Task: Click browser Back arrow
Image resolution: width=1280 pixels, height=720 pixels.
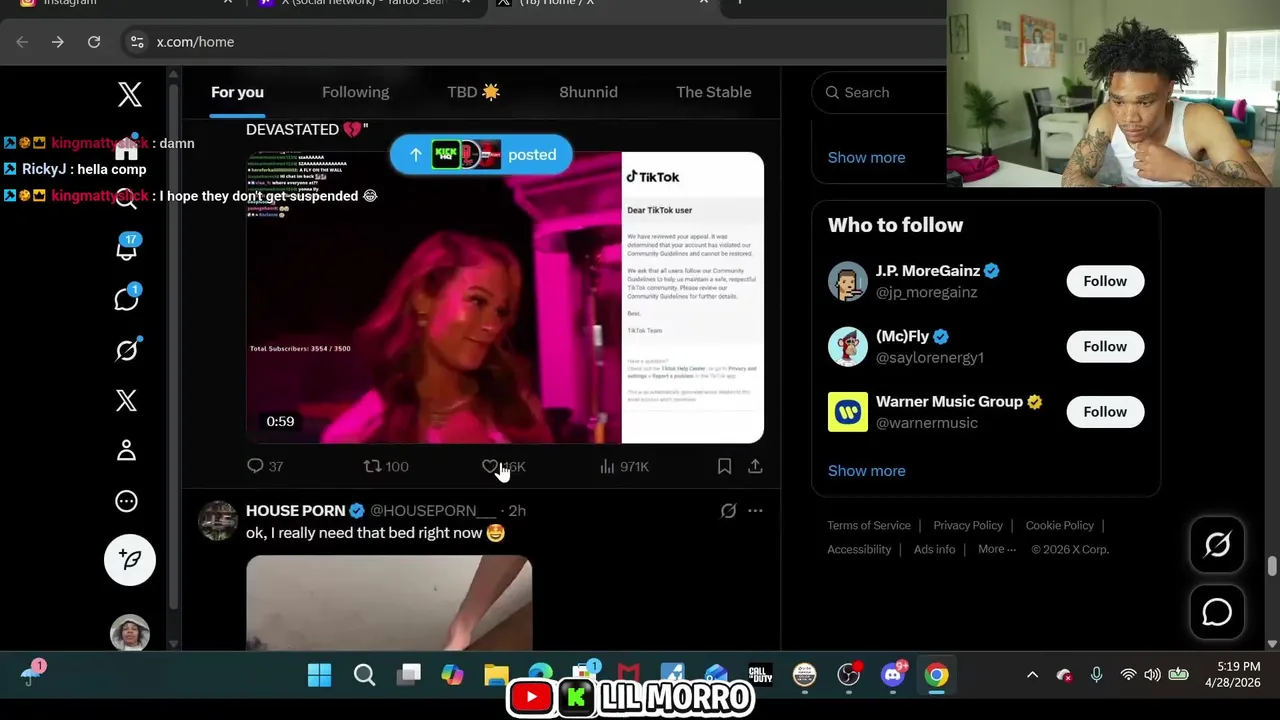Action: coord(22,42)
